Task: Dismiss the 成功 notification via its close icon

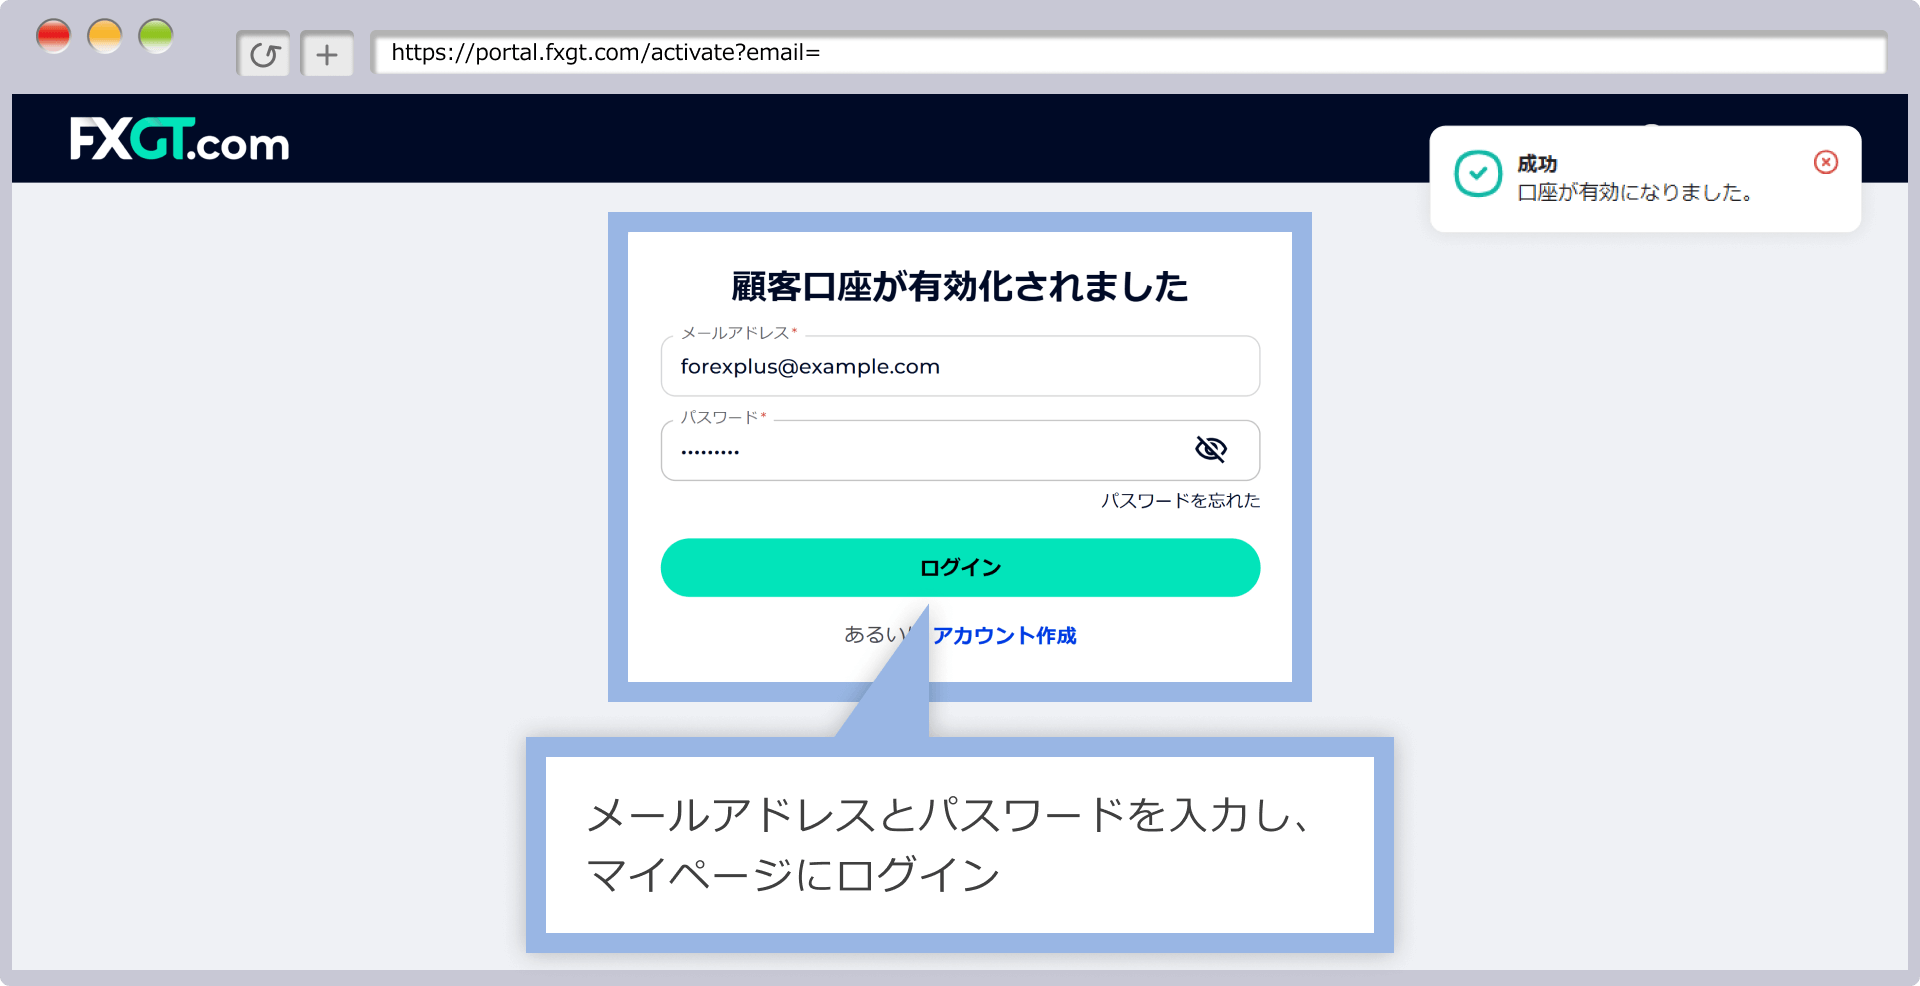Action: point(1826,162)
